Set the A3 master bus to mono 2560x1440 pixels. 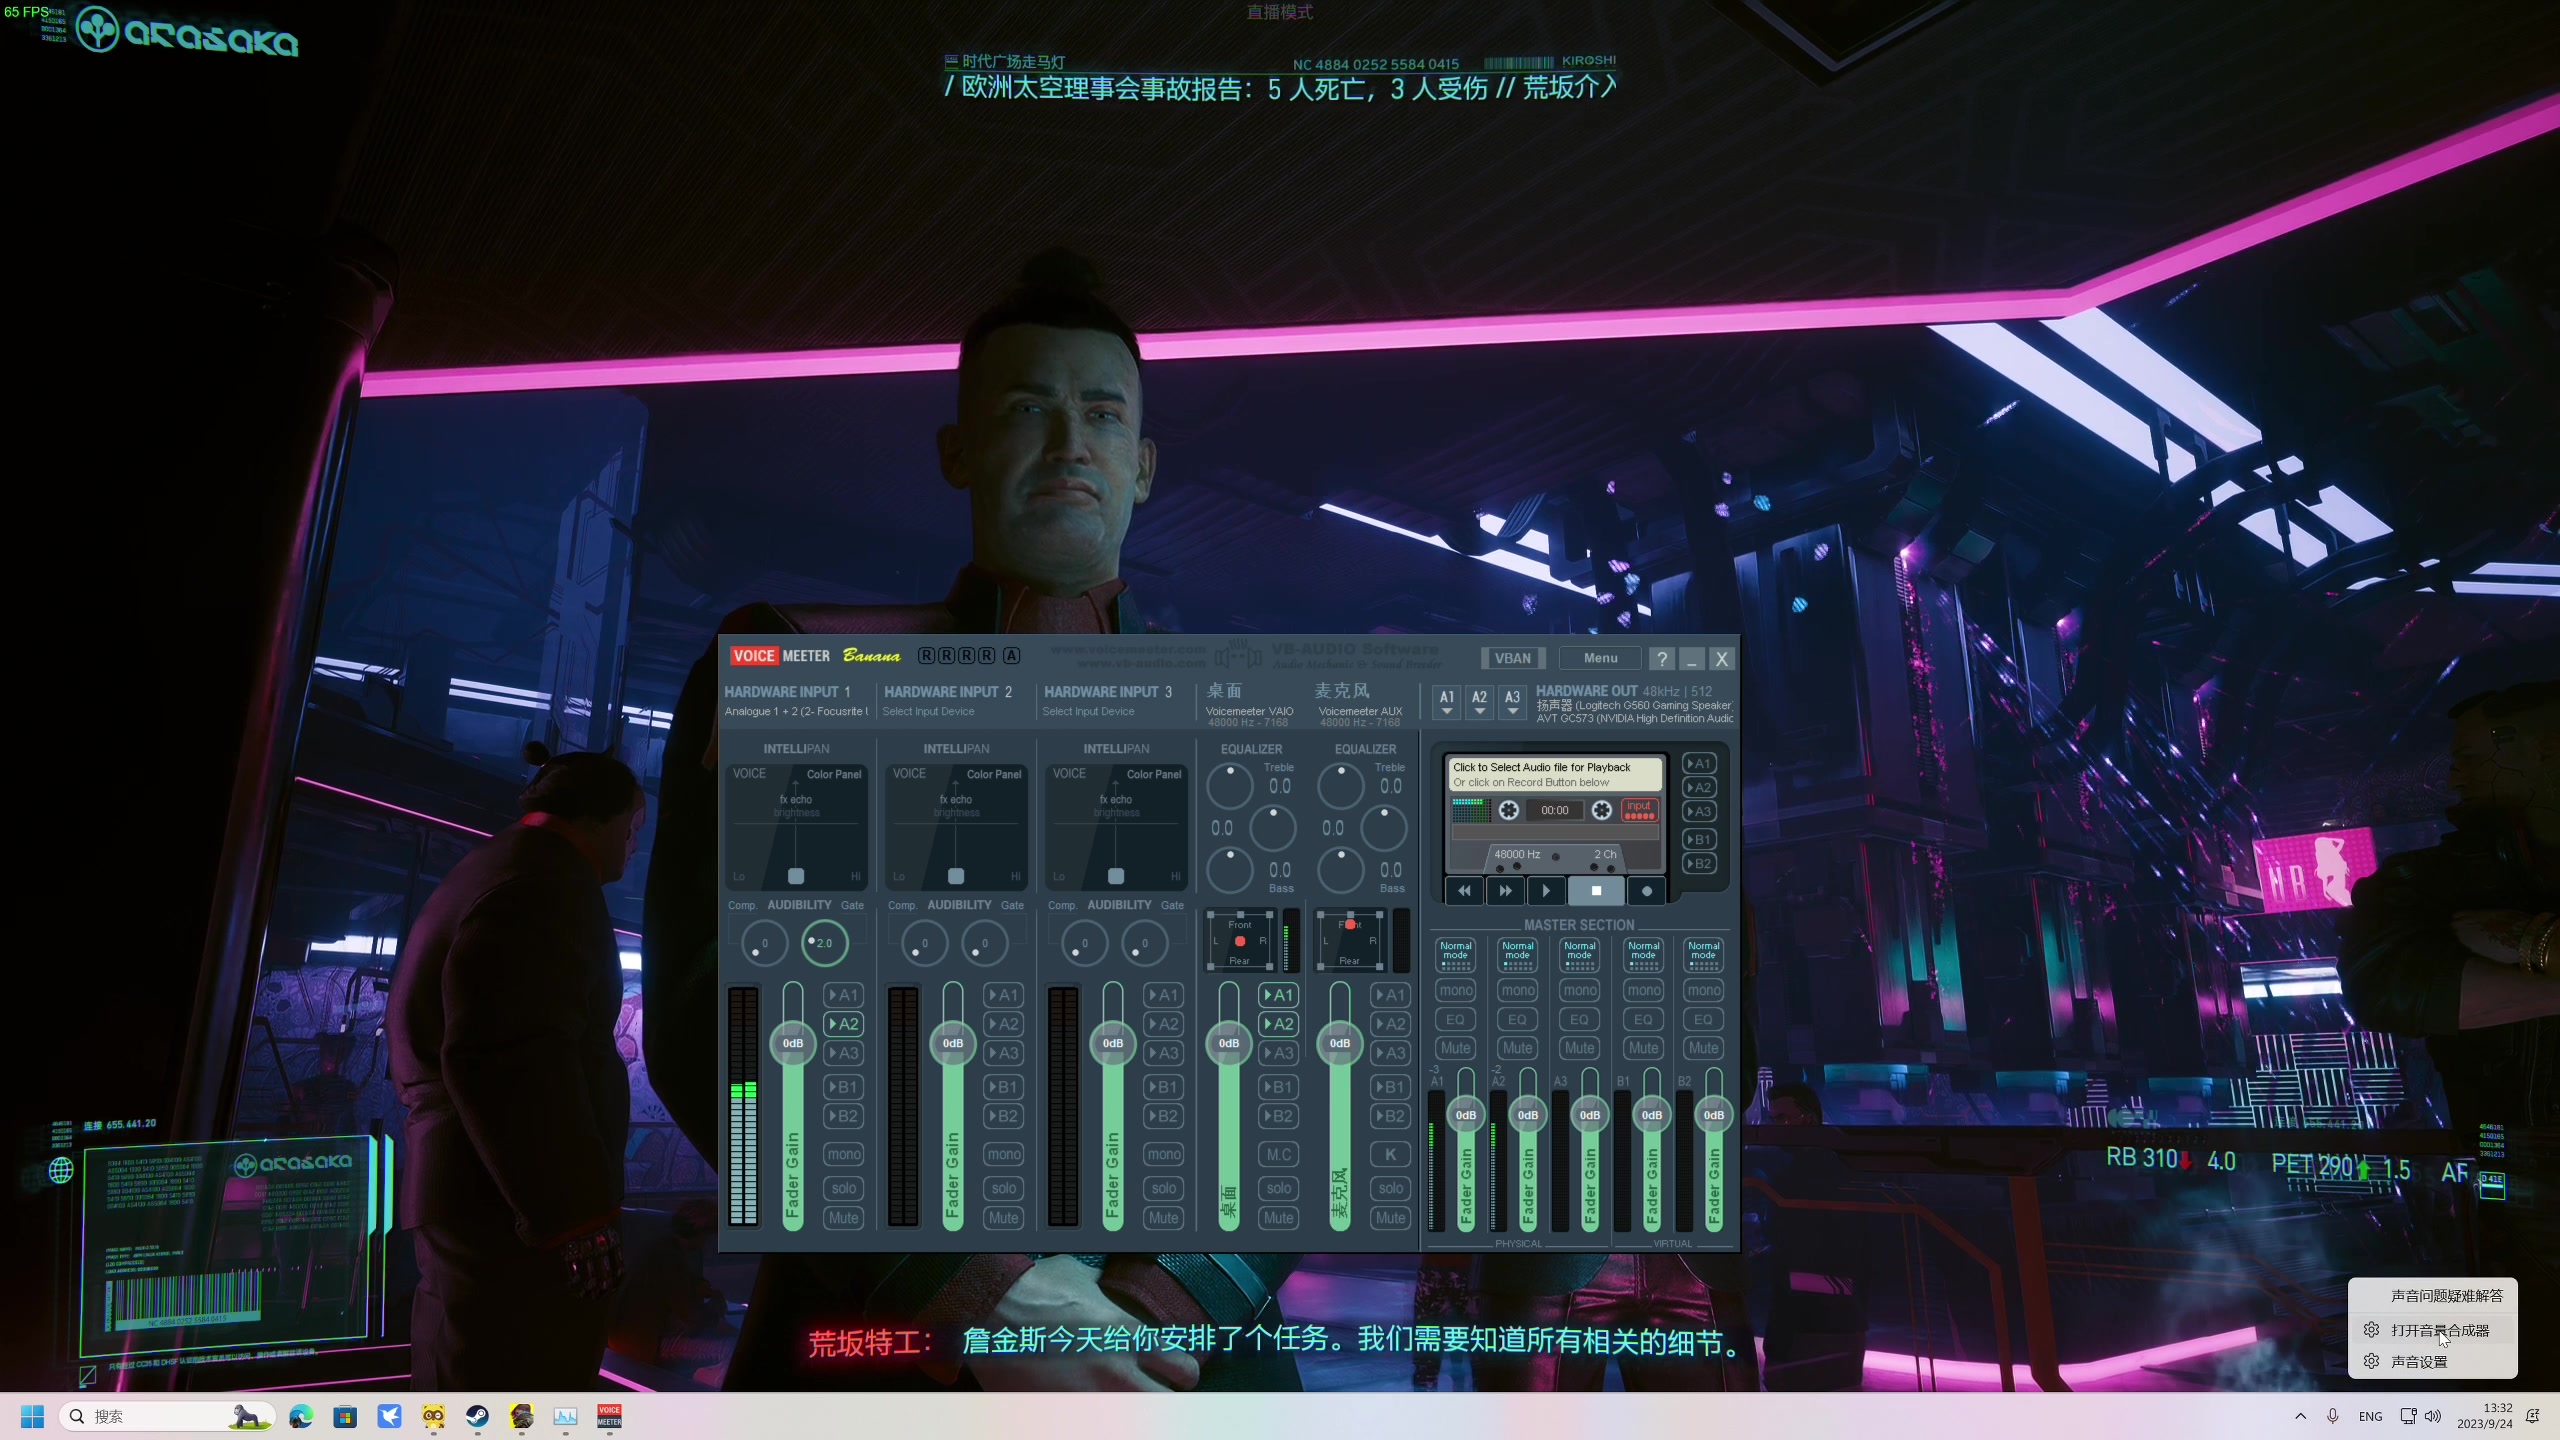(x=1580, y=991)
